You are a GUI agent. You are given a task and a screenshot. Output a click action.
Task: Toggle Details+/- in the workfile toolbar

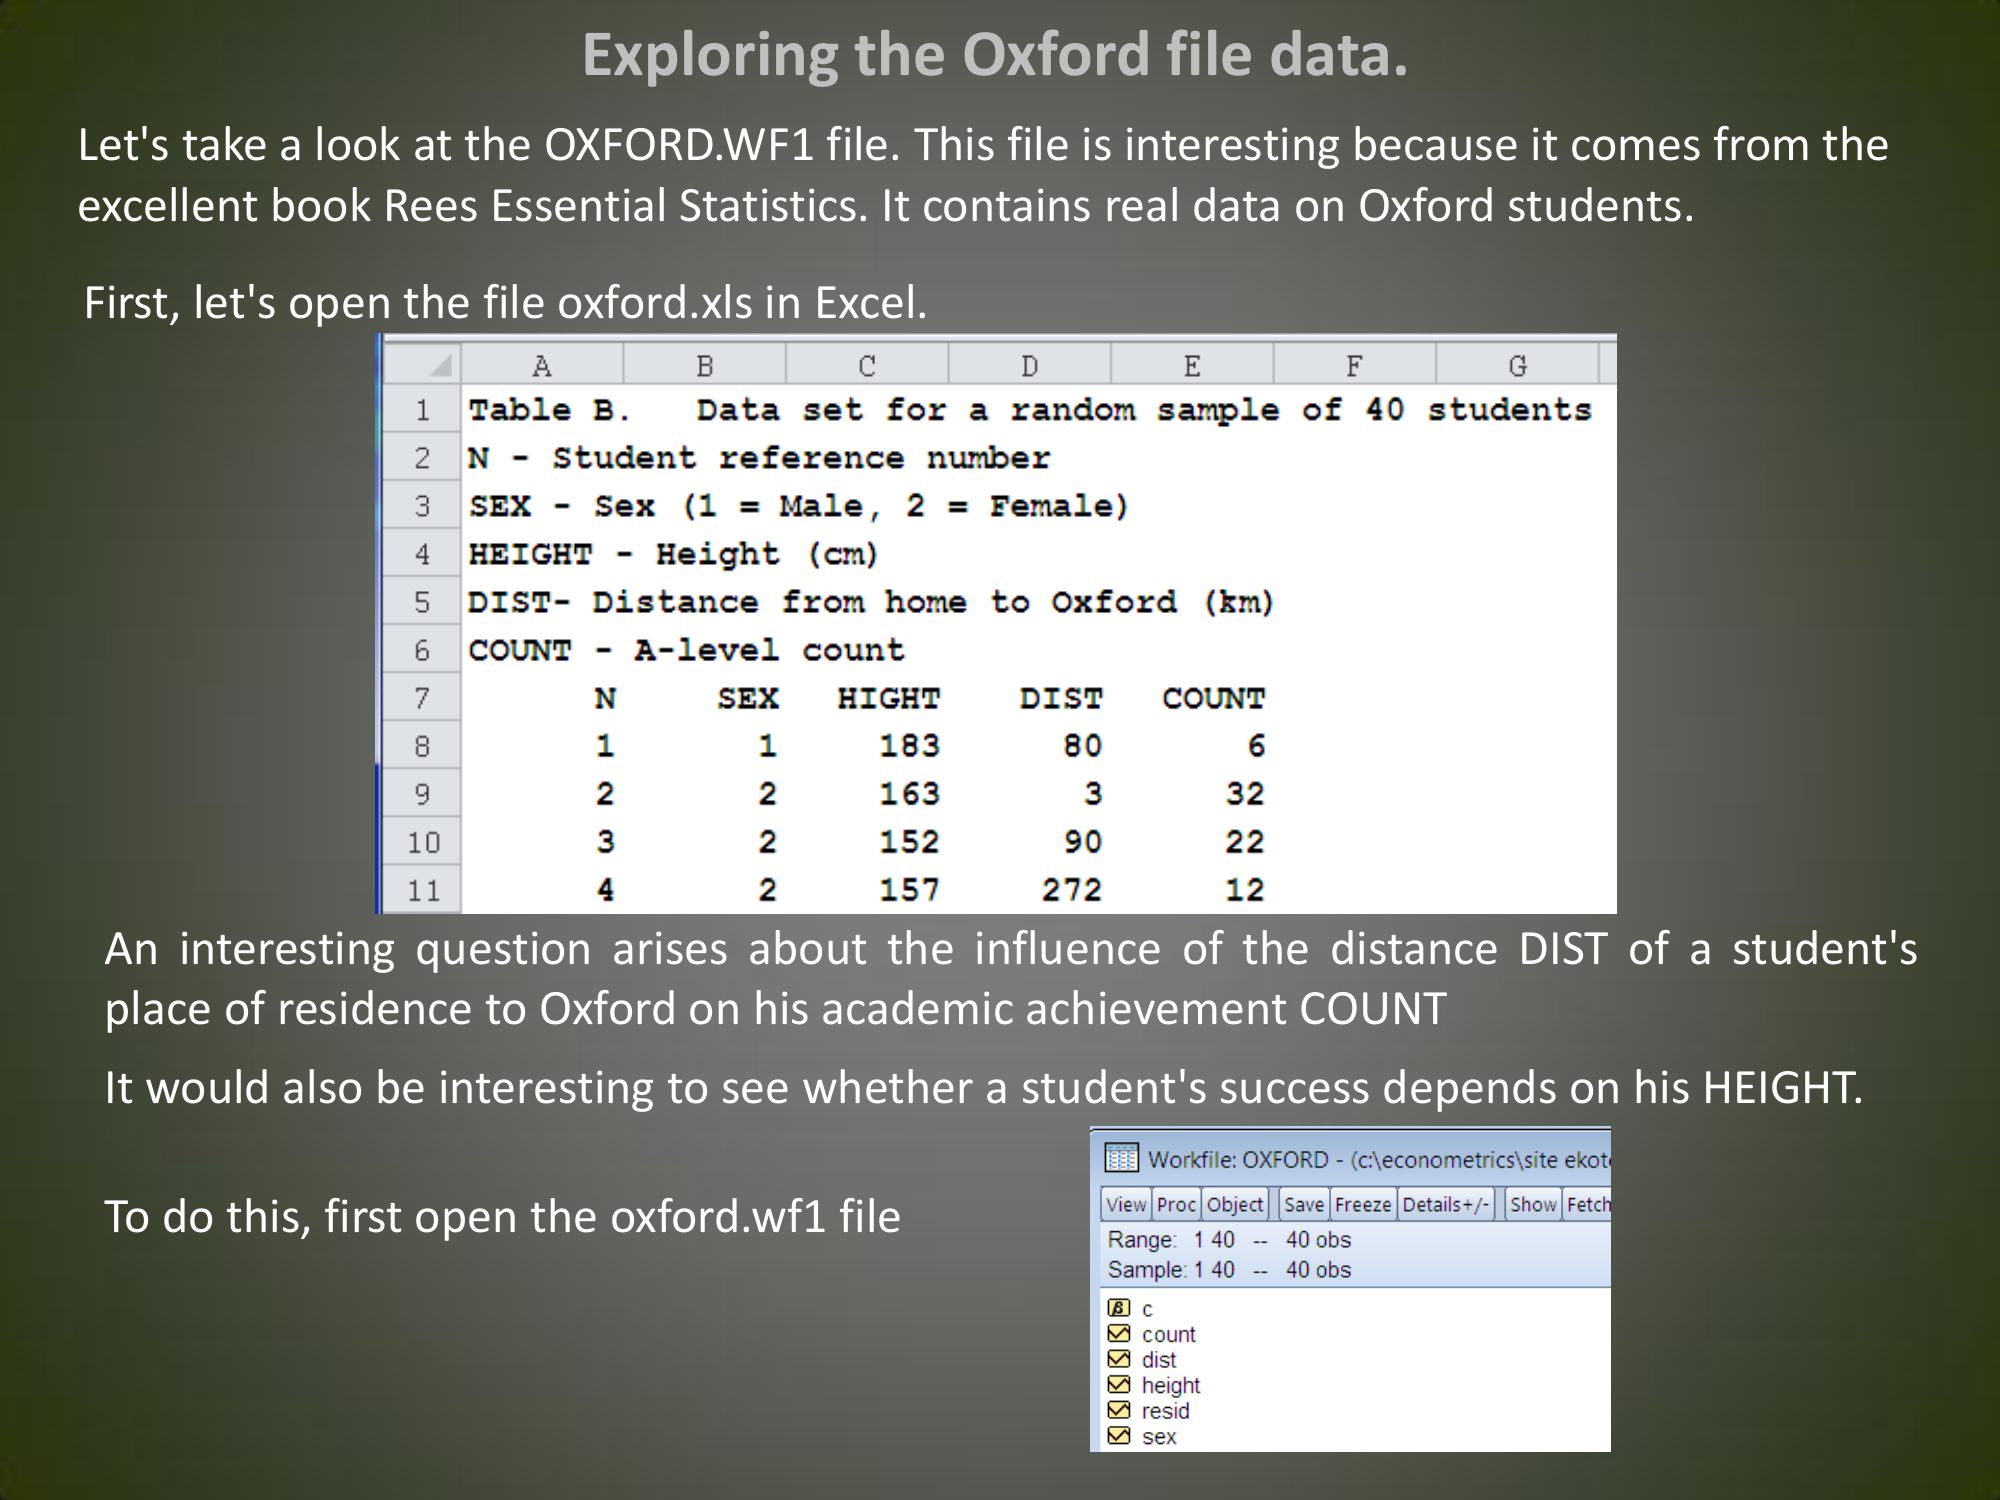coord(1445,1204)
